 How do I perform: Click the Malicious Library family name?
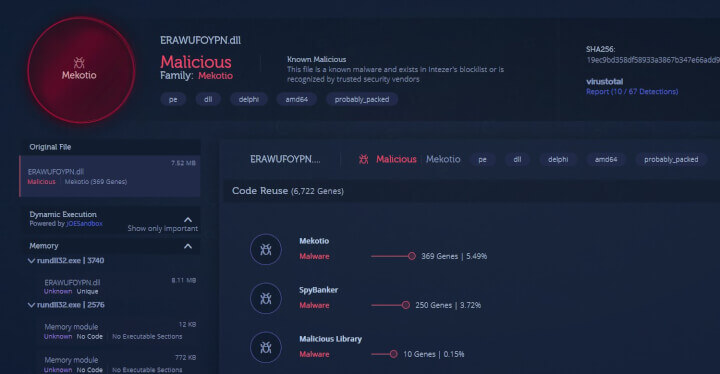(331, 339)
